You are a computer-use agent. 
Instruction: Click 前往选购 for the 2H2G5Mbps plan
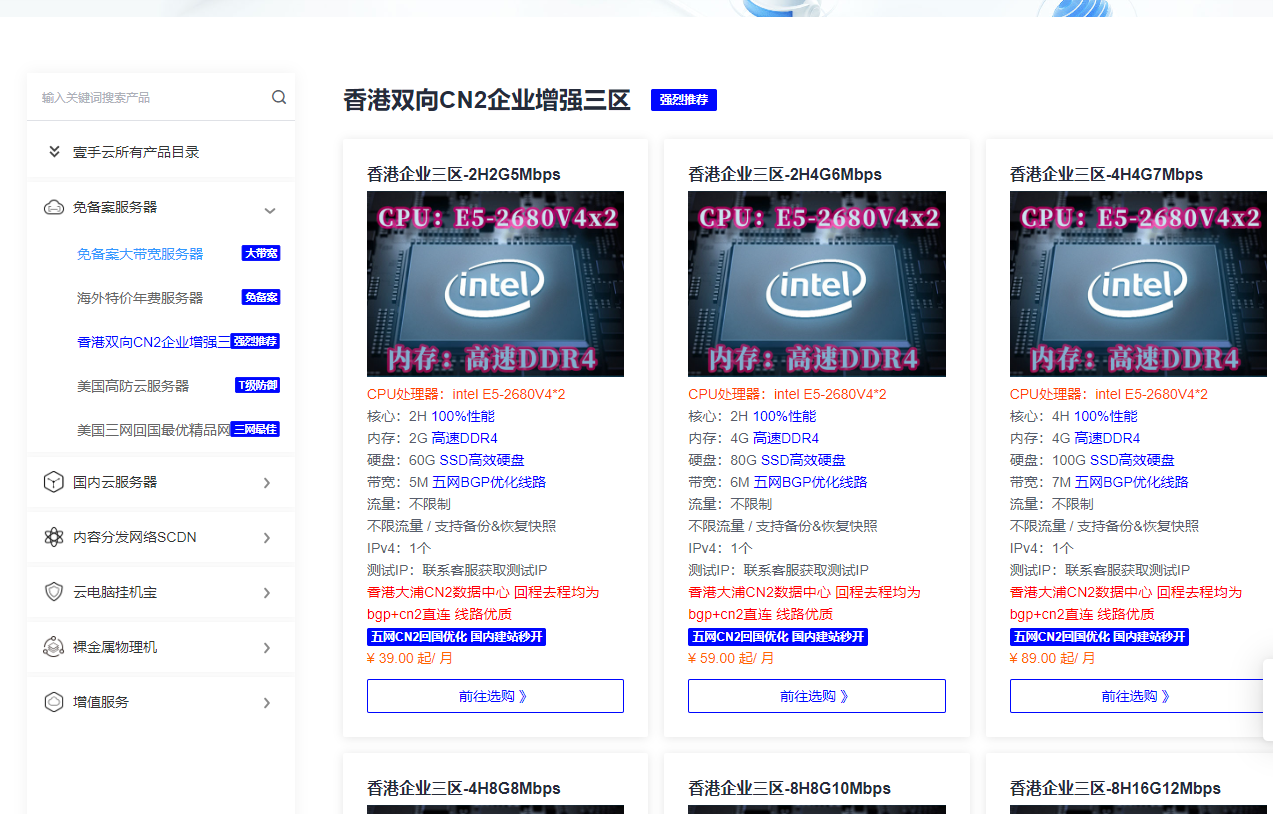[495, 696]
